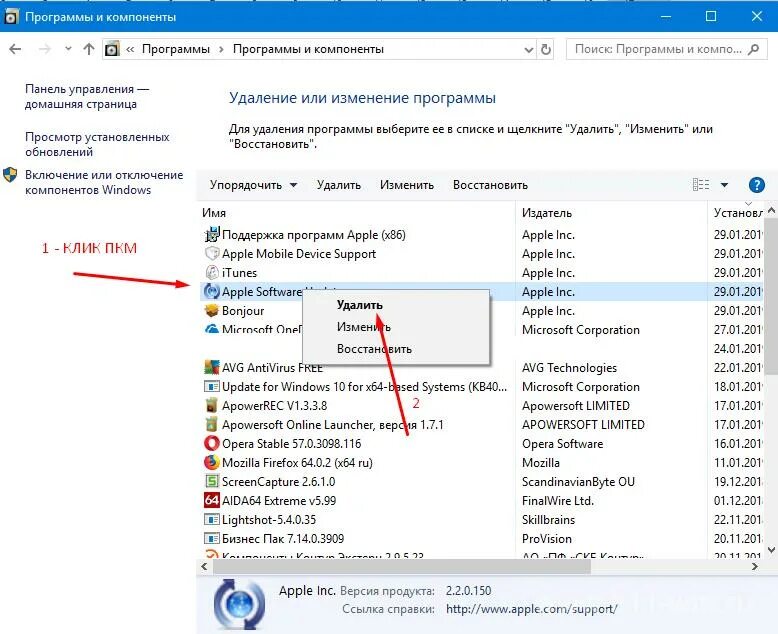Image resolution: width=778 pixels, height=634 pixels.
Task: Click publisher FinalWire Ltd.
Action: click(x=558, y=501)
